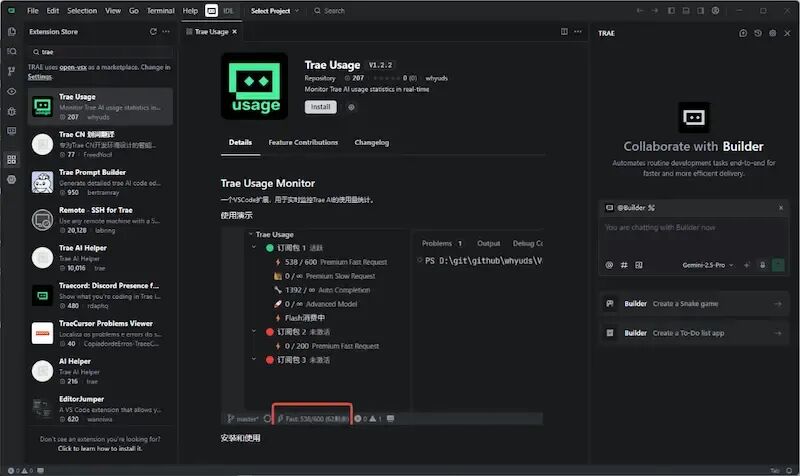Focus the extension search field containing trae
The image size is (800, 476).
[x=101, y=52]
